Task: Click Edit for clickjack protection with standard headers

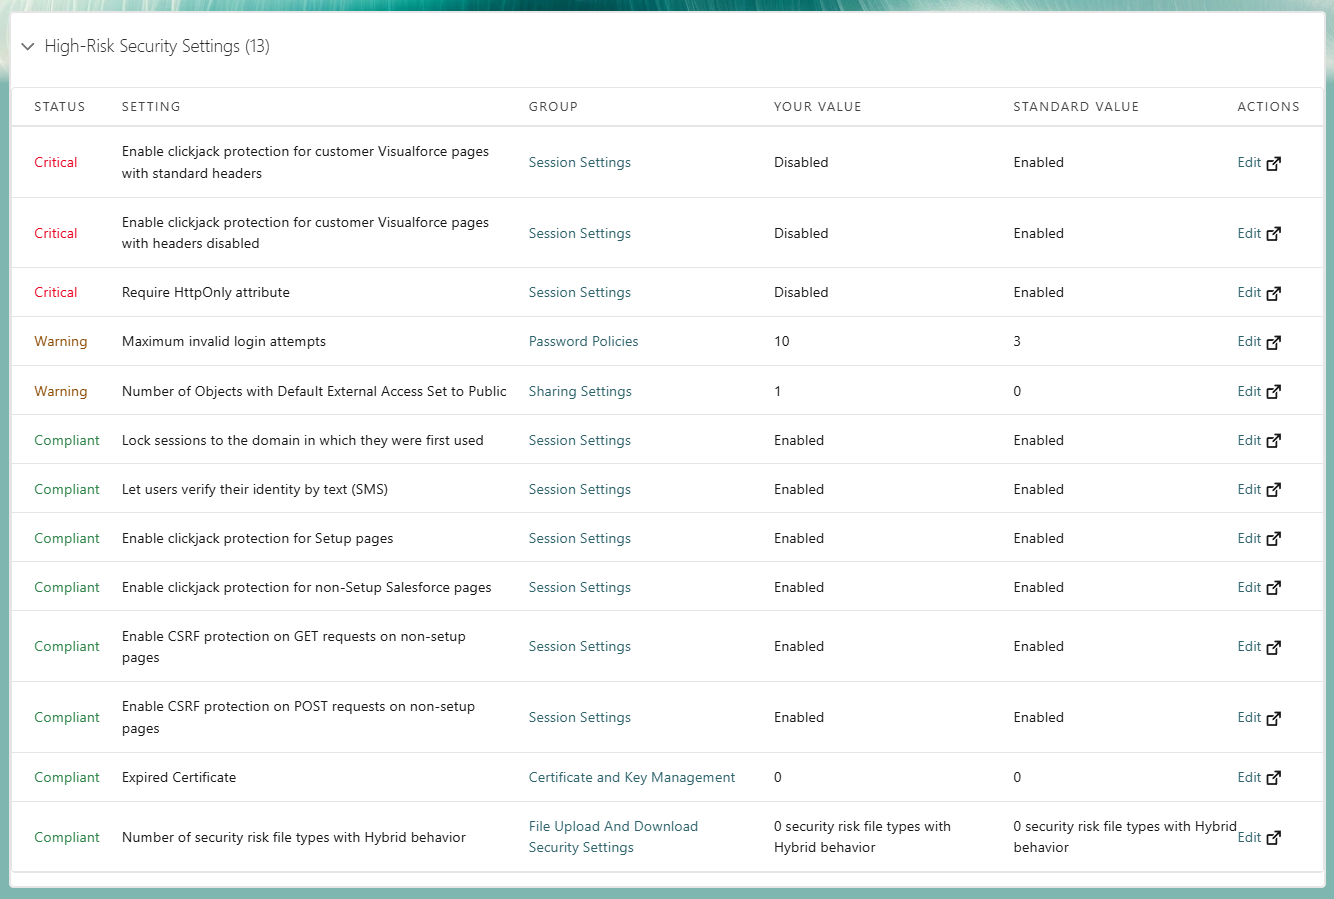Action: (1248, 162)
